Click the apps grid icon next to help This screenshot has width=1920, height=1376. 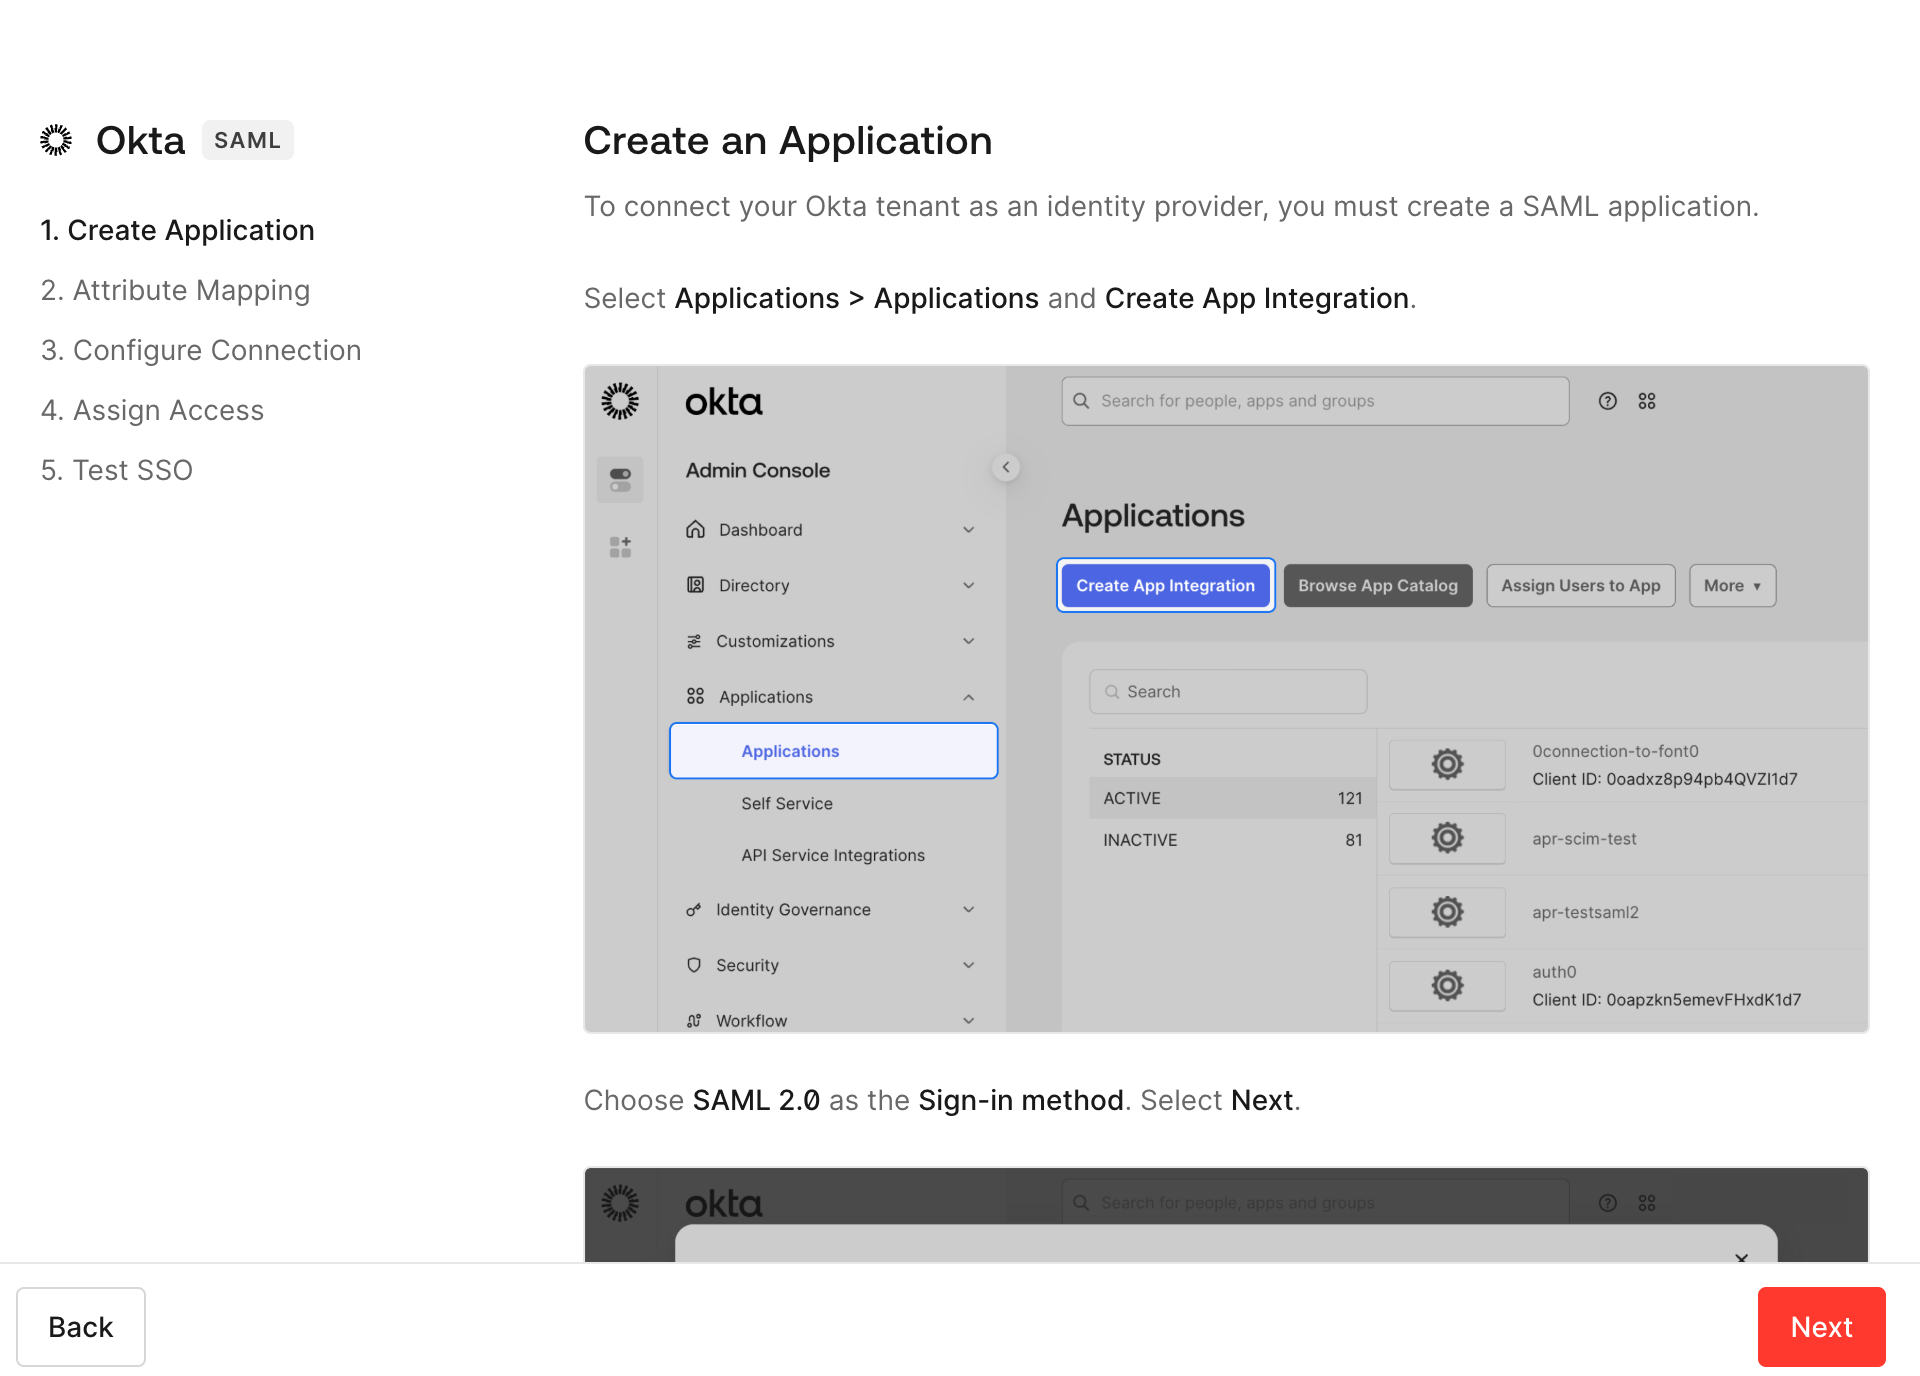click(x=1647, y=401)
